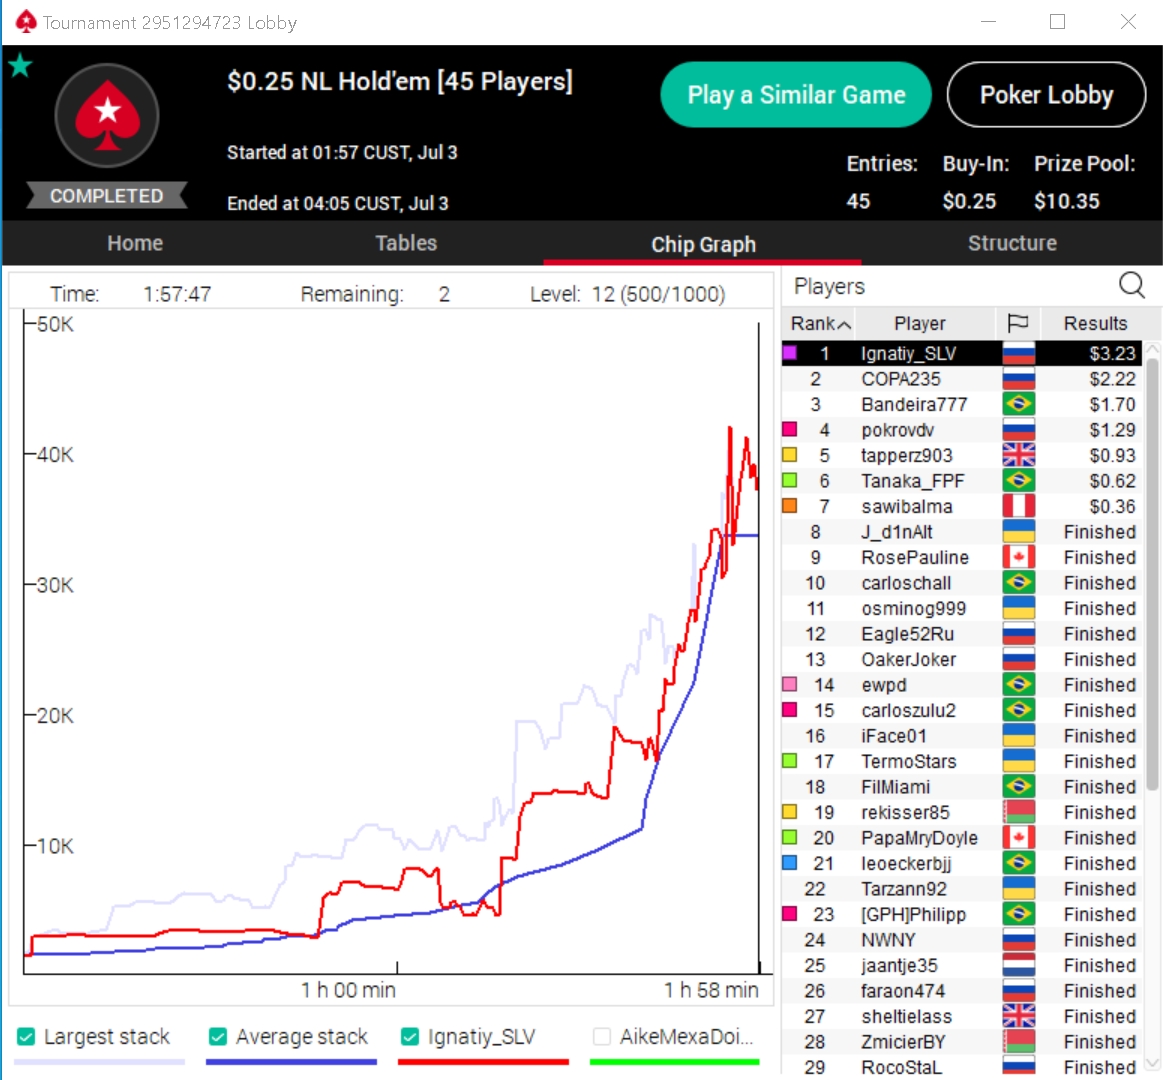The width and height of the screenshot is (1163, 1080).
Task: Click the $3.23 result for Ignatiy_SLV
Action: coord(1112,354)
